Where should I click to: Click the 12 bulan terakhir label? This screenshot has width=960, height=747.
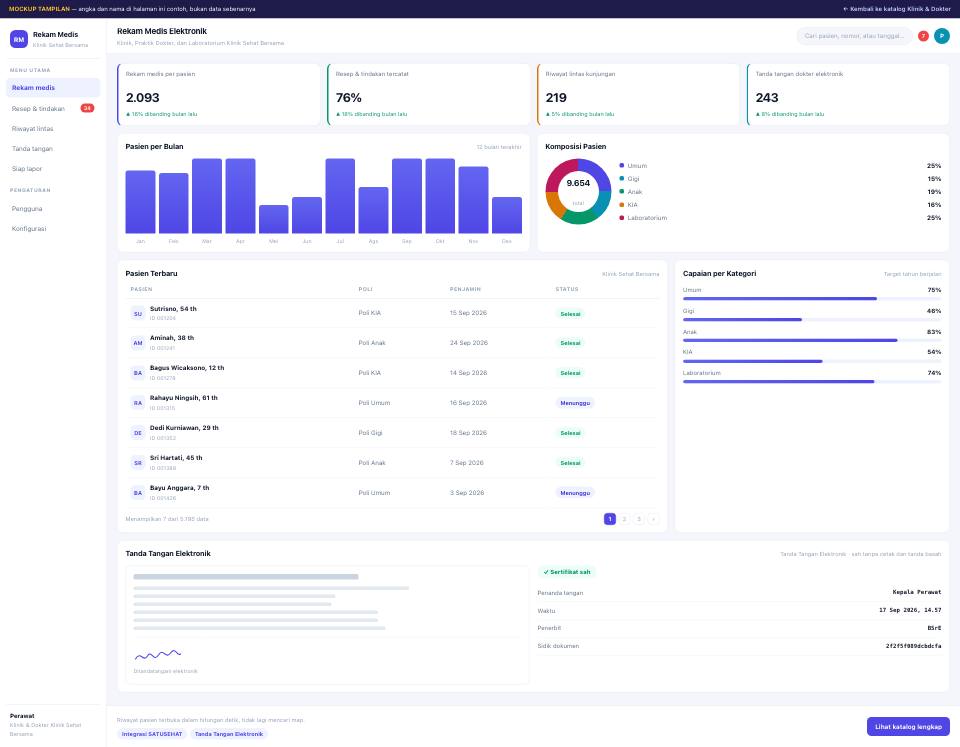(x=499, y=147)
